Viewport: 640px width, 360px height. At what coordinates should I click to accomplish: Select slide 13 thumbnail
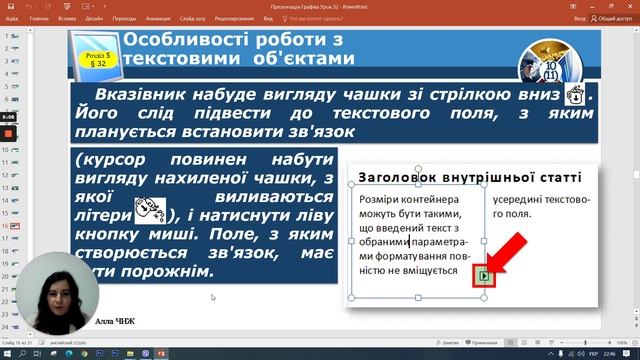point(15,188)
